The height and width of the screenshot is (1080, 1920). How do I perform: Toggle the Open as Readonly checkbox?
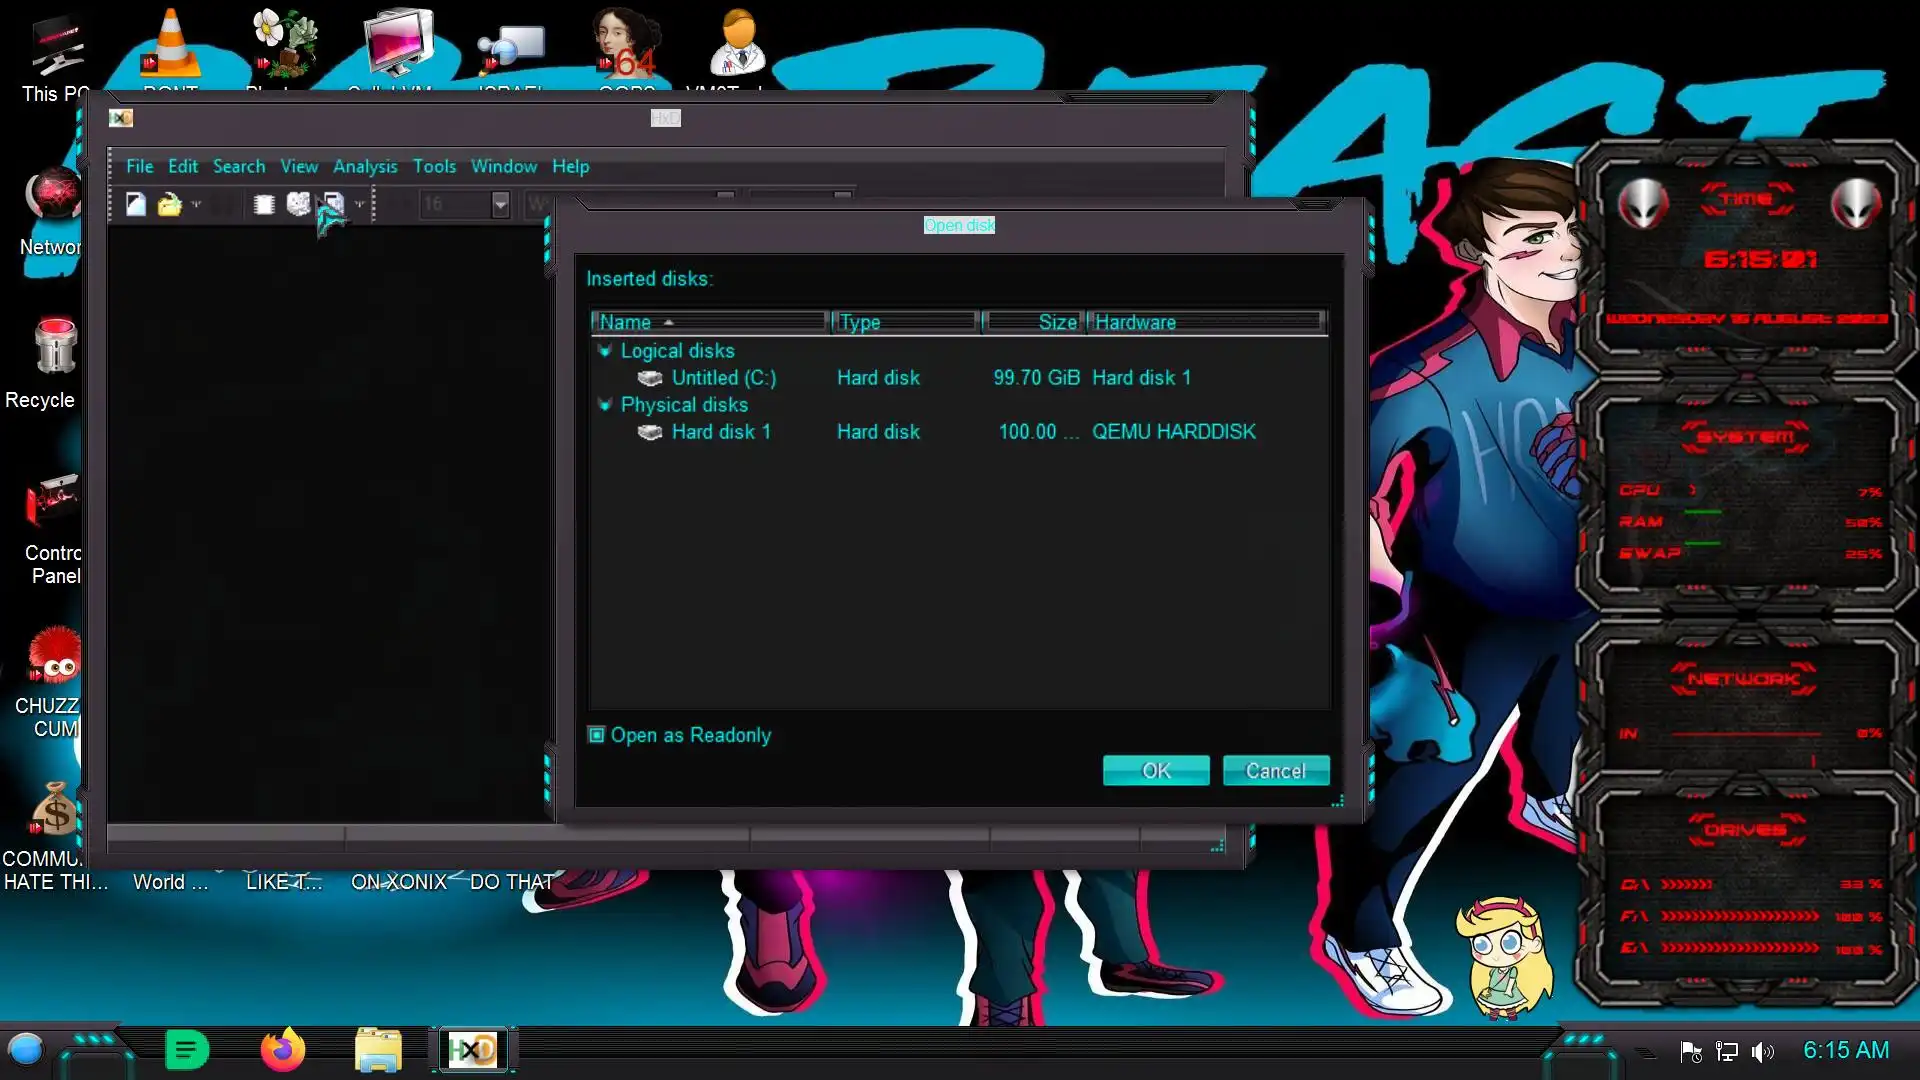pyautogui.click(x=597, y=735)
